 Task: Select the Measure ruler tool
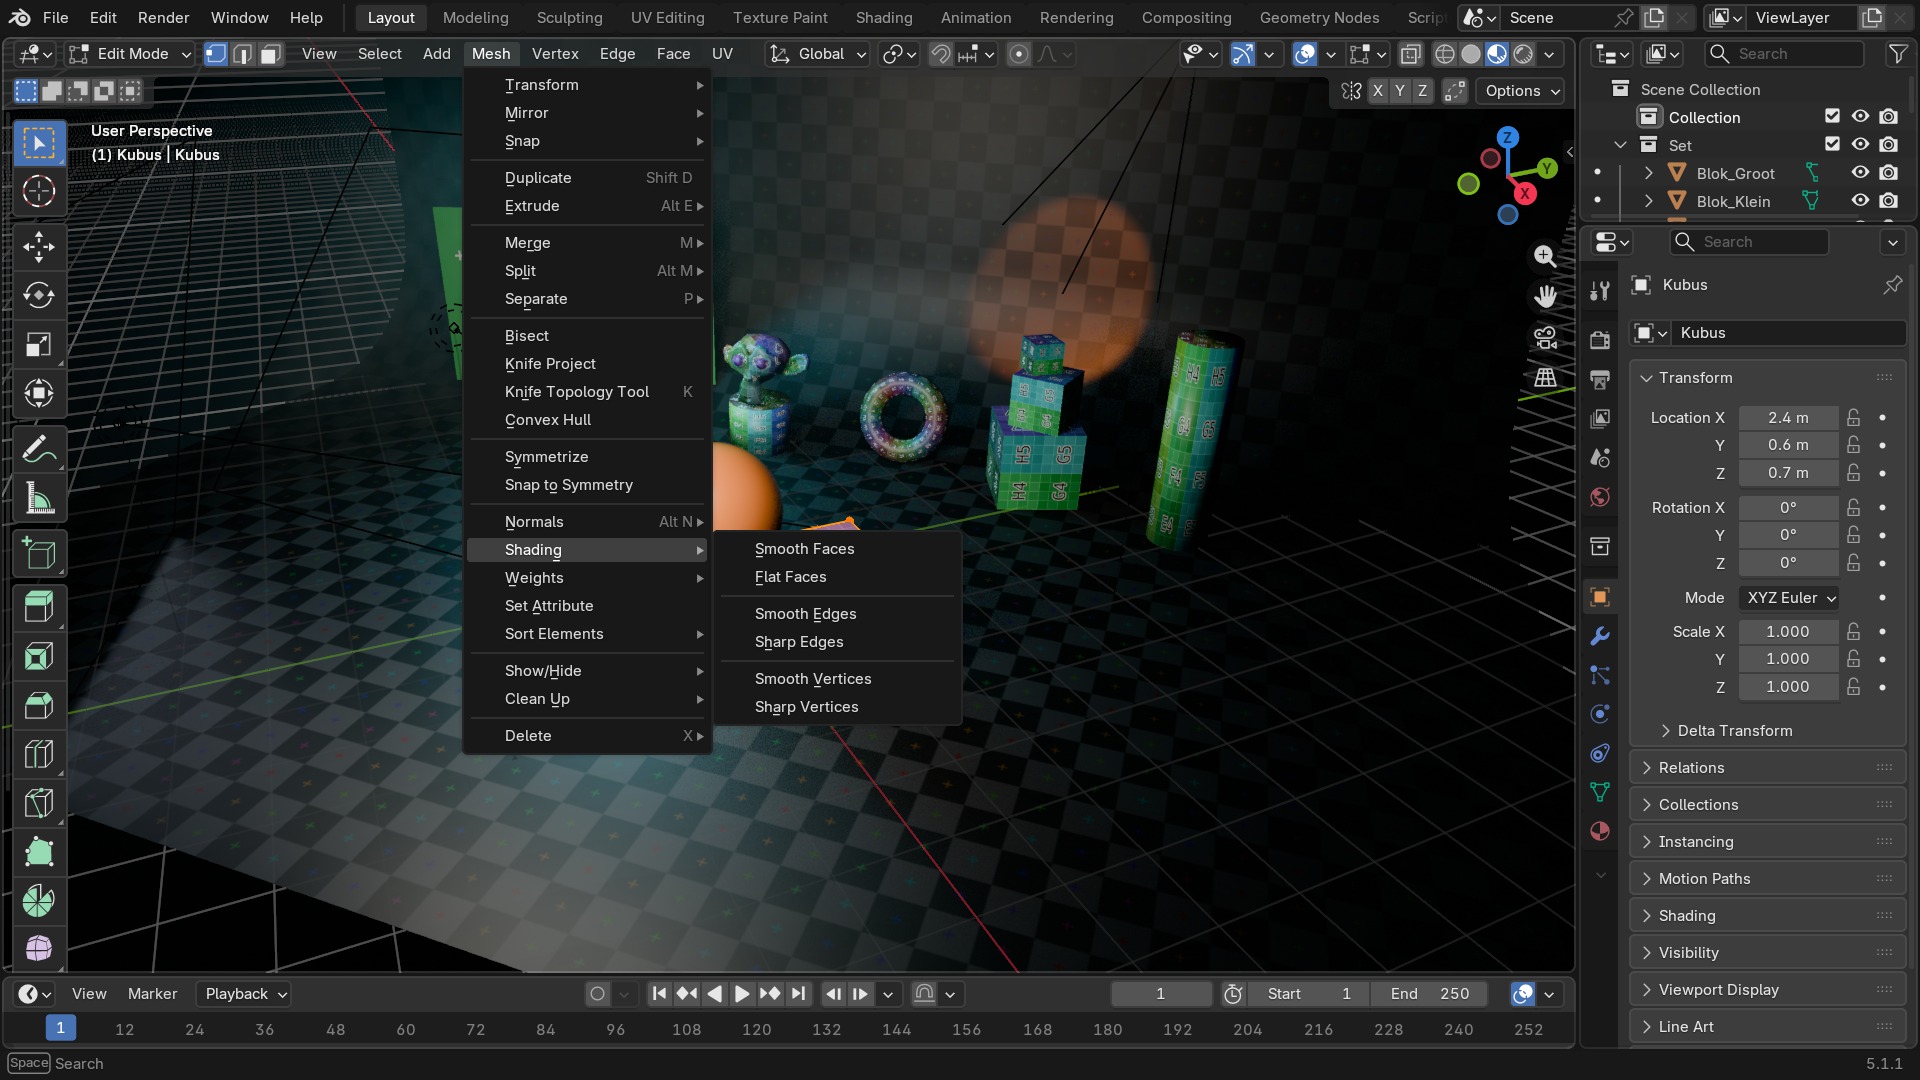click(39, 499)
